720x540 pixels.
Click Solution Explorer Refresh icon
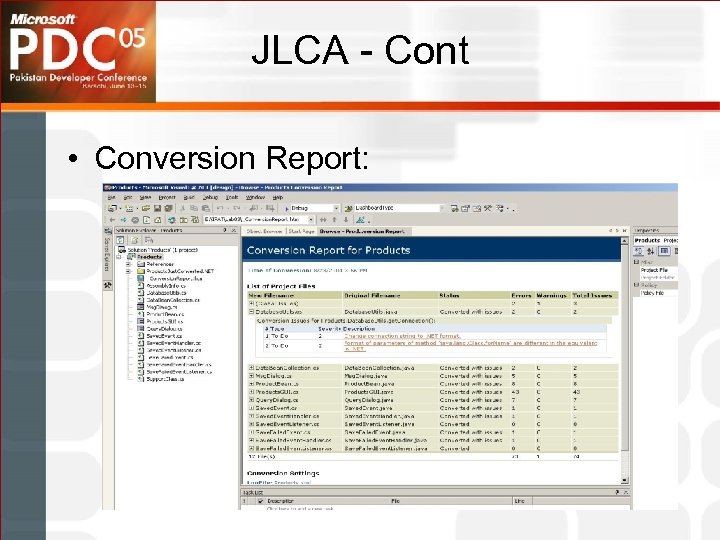click(x=120, y=240)
